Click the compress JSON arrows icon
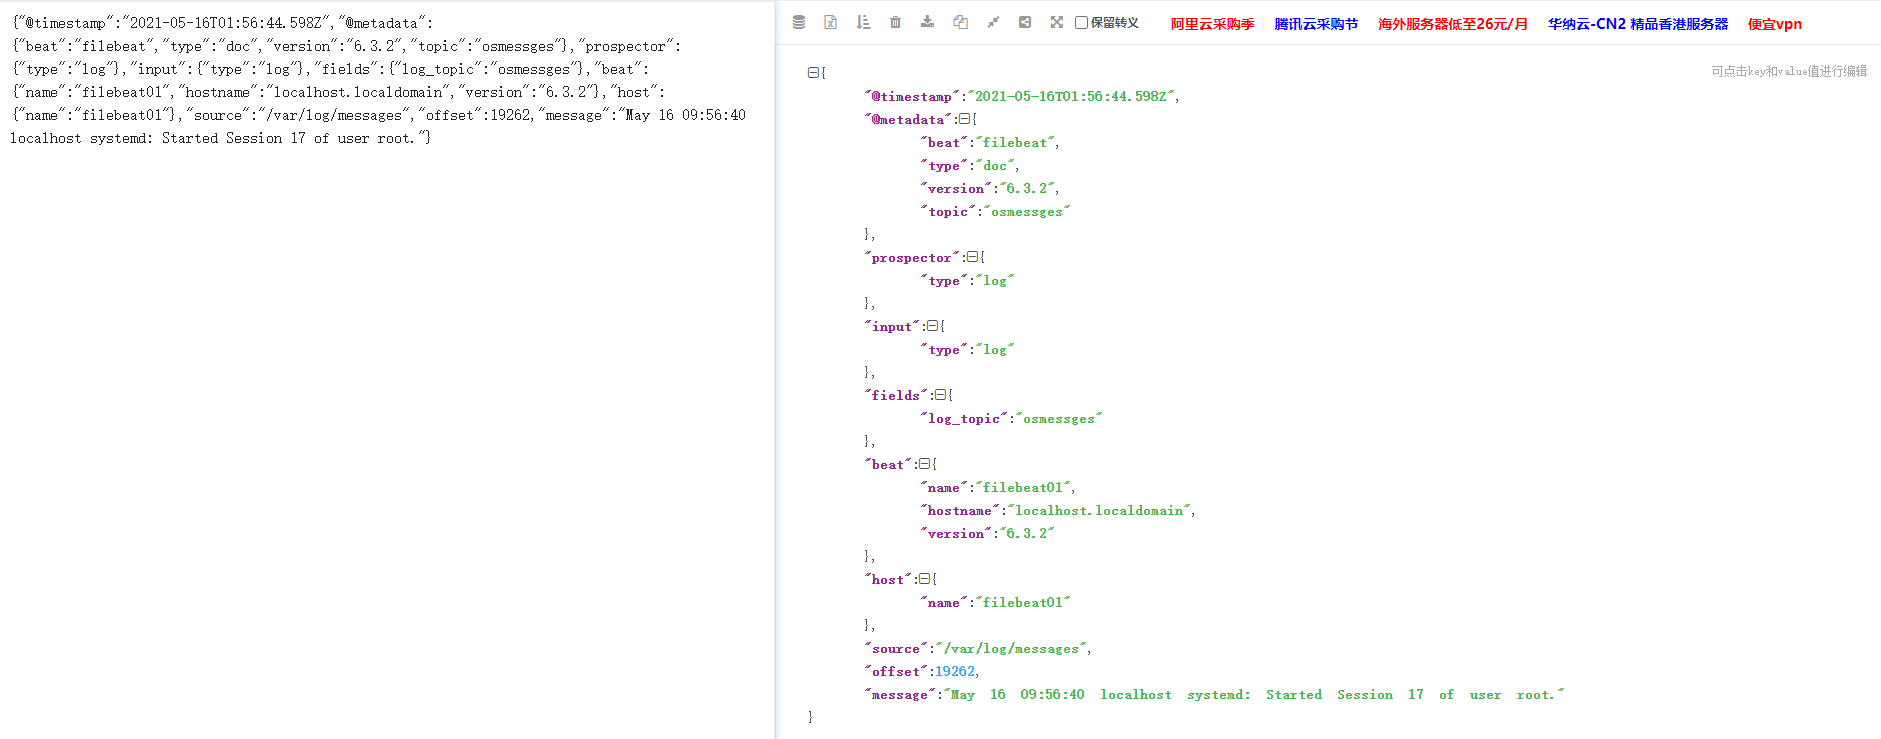 point(993,22)
